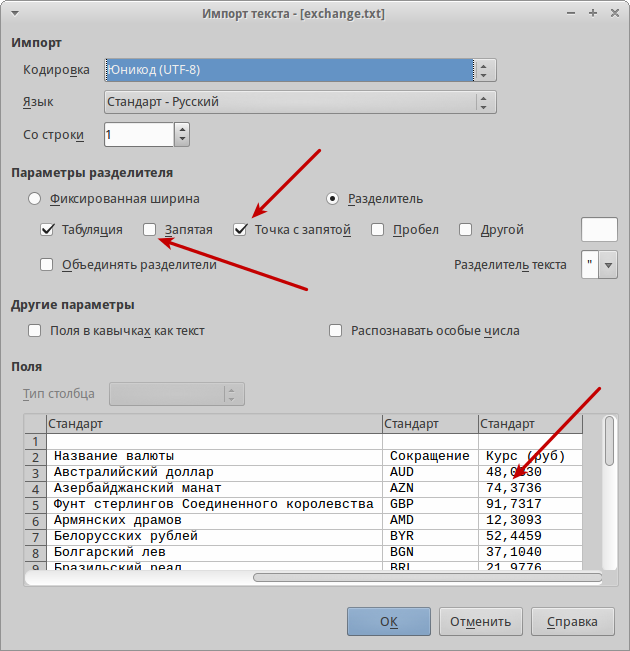Enable Объединять разделители checkbox
This screenshot has height=651, width=630.
[47, 265]
